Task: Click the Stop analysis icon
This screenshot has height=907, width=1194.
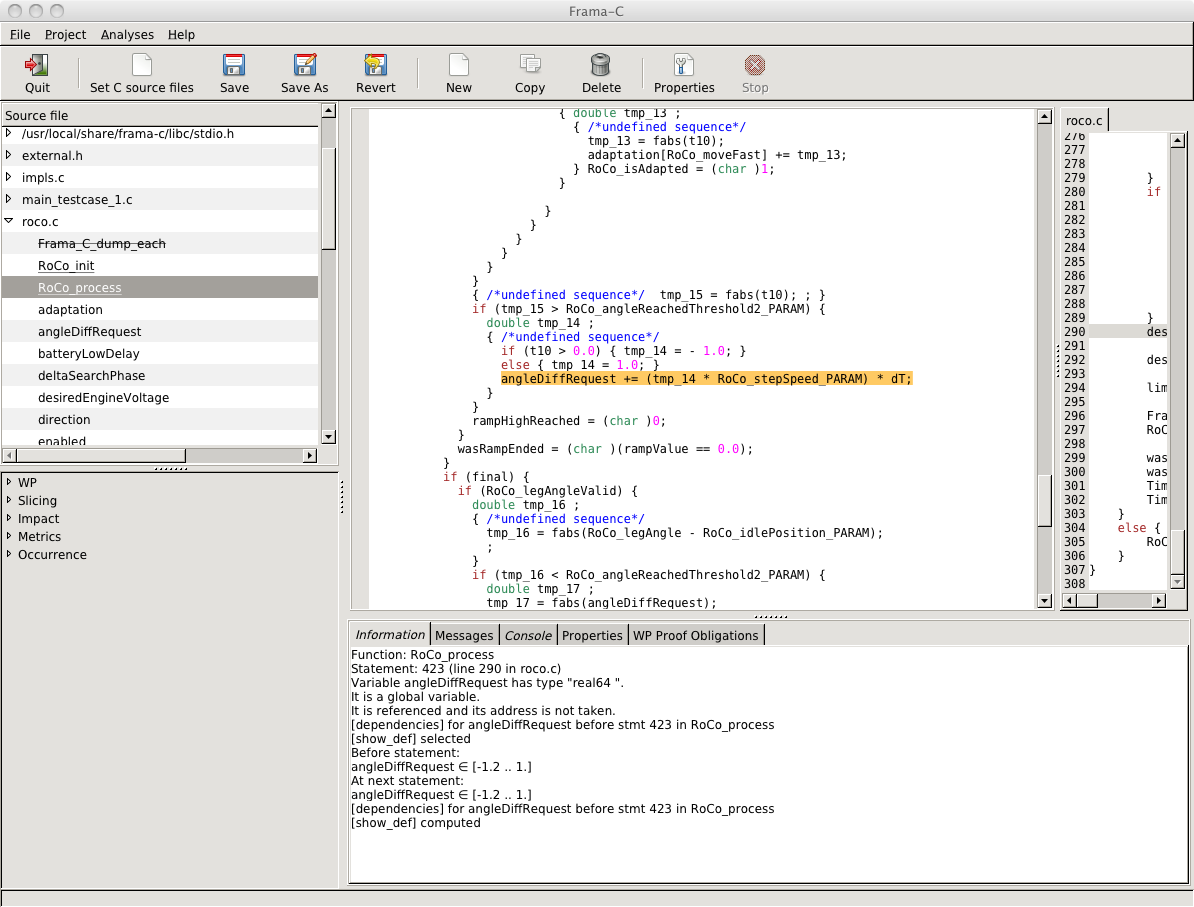Action: tap(755, 65)
